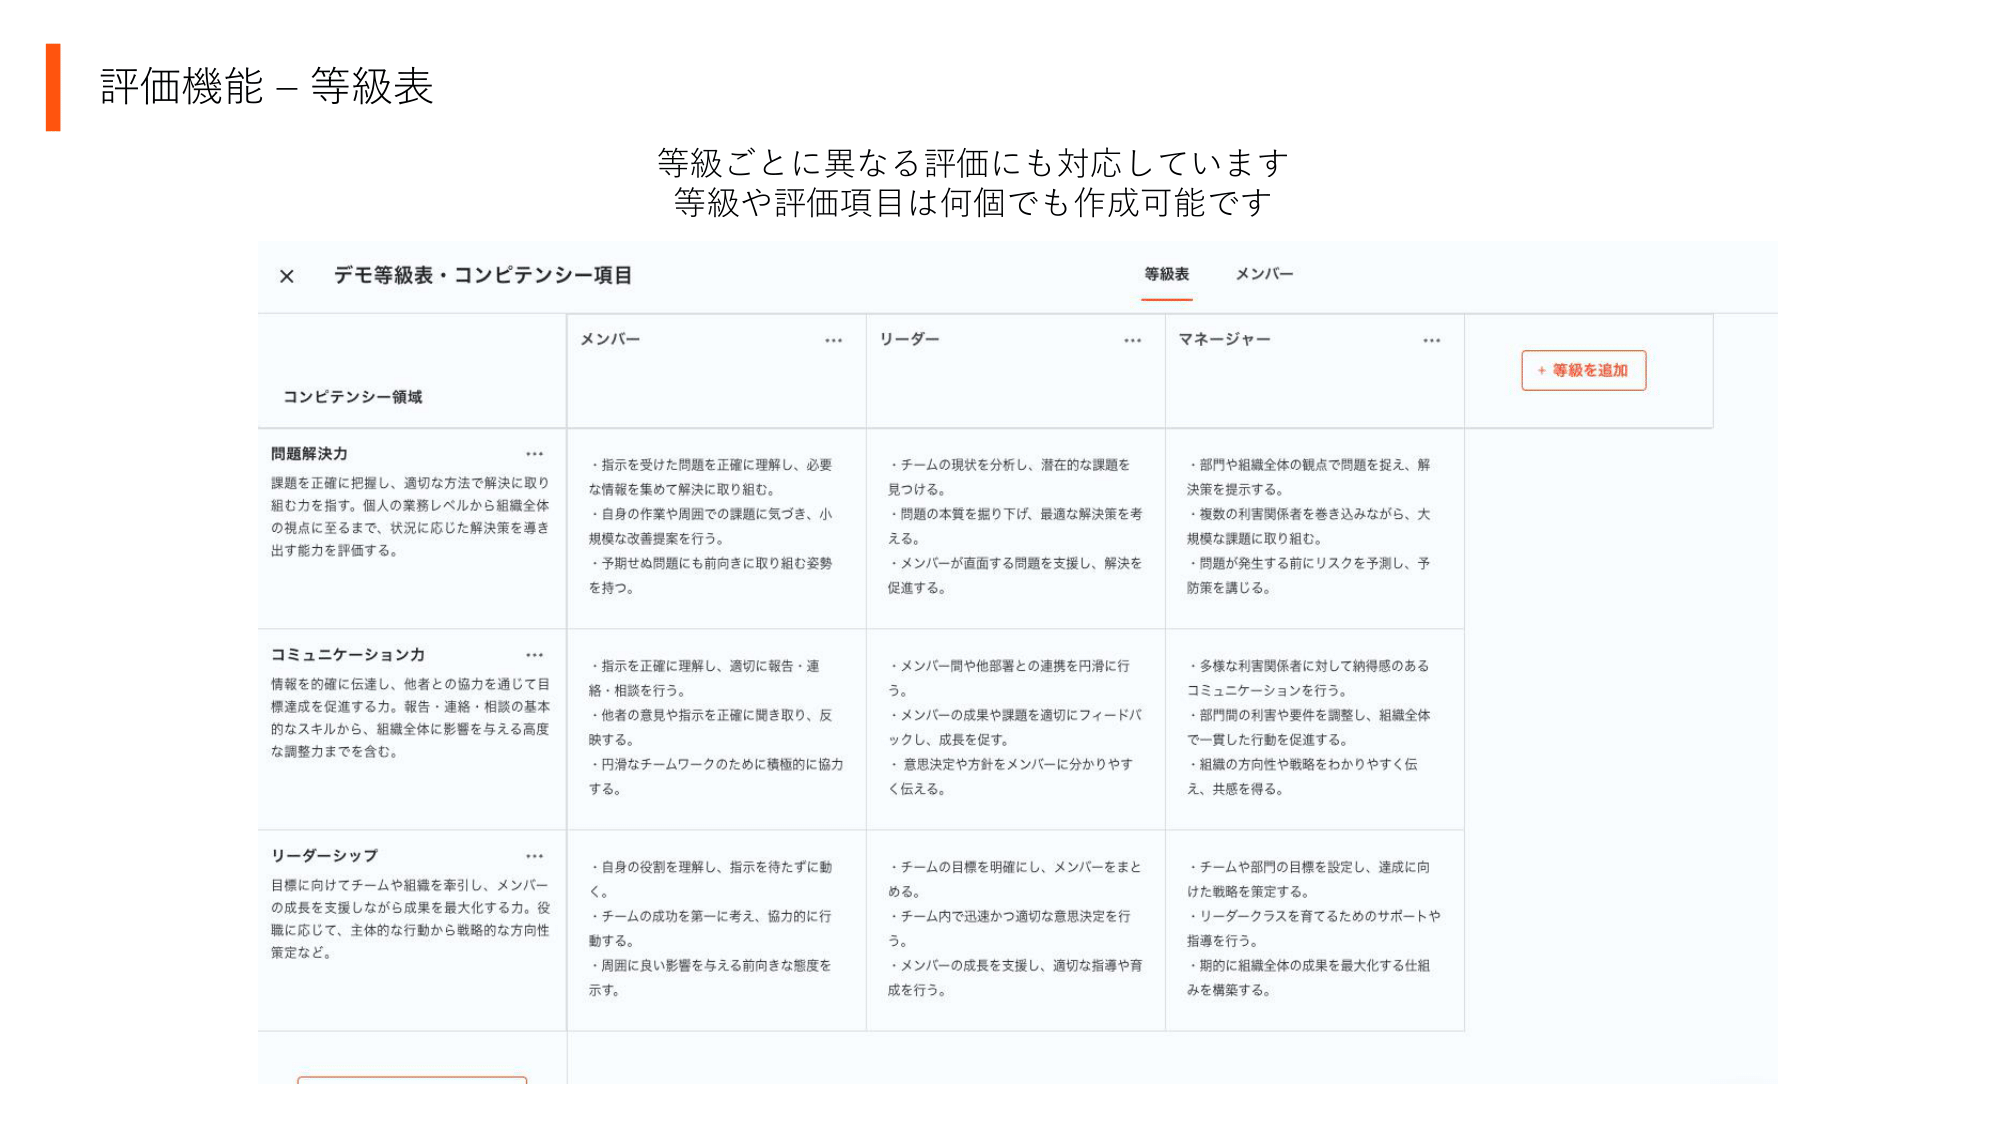Viewport: 2000px width, 1125px height.
Task: Open the コミュニケーション力 row options menu
Action: (535, 655)
